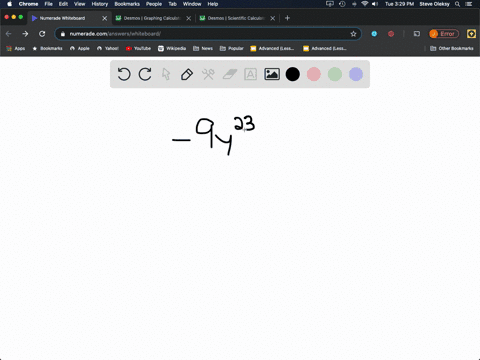The width and height of the screenshot is (480, 360).
Task: Open the Bookmarks menu in menu bar
Action: [x=127, y=4]
